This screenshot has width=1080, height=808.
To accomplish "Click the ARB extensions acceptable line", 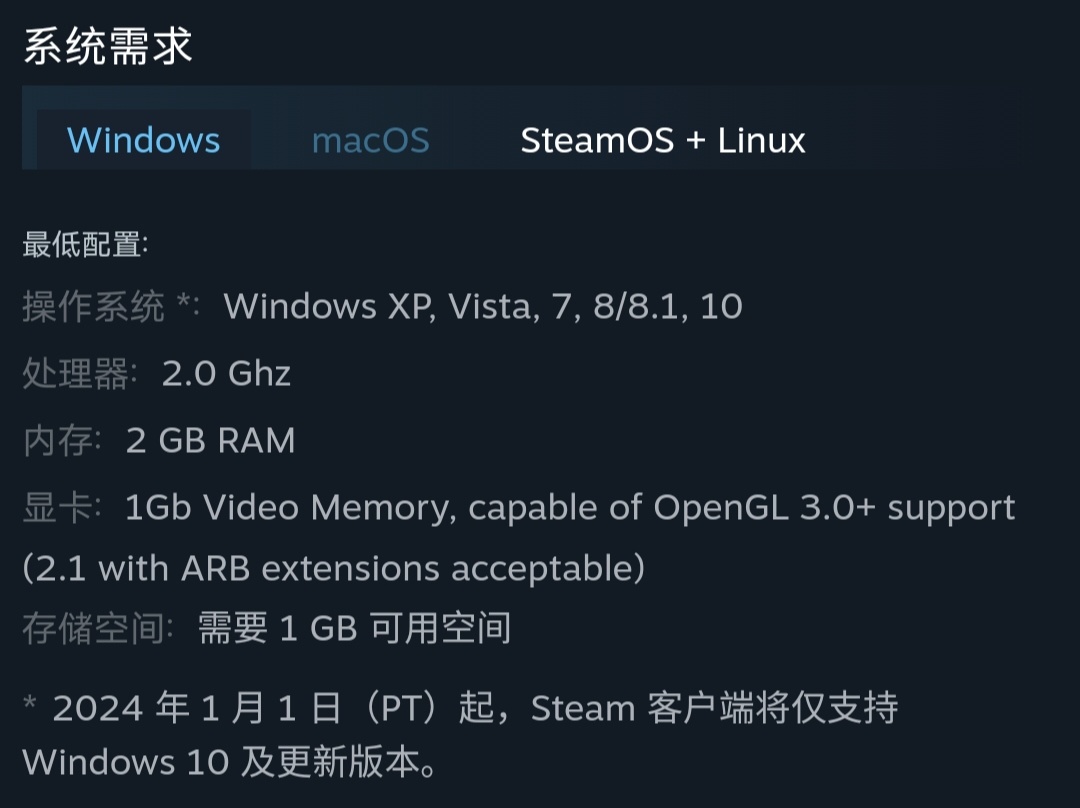I will click(333, 568).
